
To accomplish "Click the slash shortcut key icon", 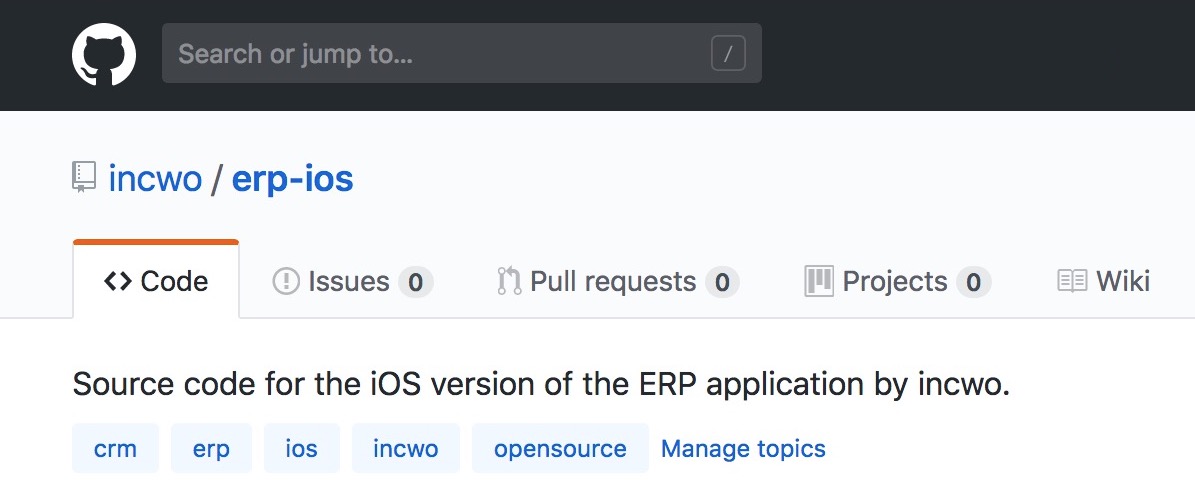I will pos(728,53).
